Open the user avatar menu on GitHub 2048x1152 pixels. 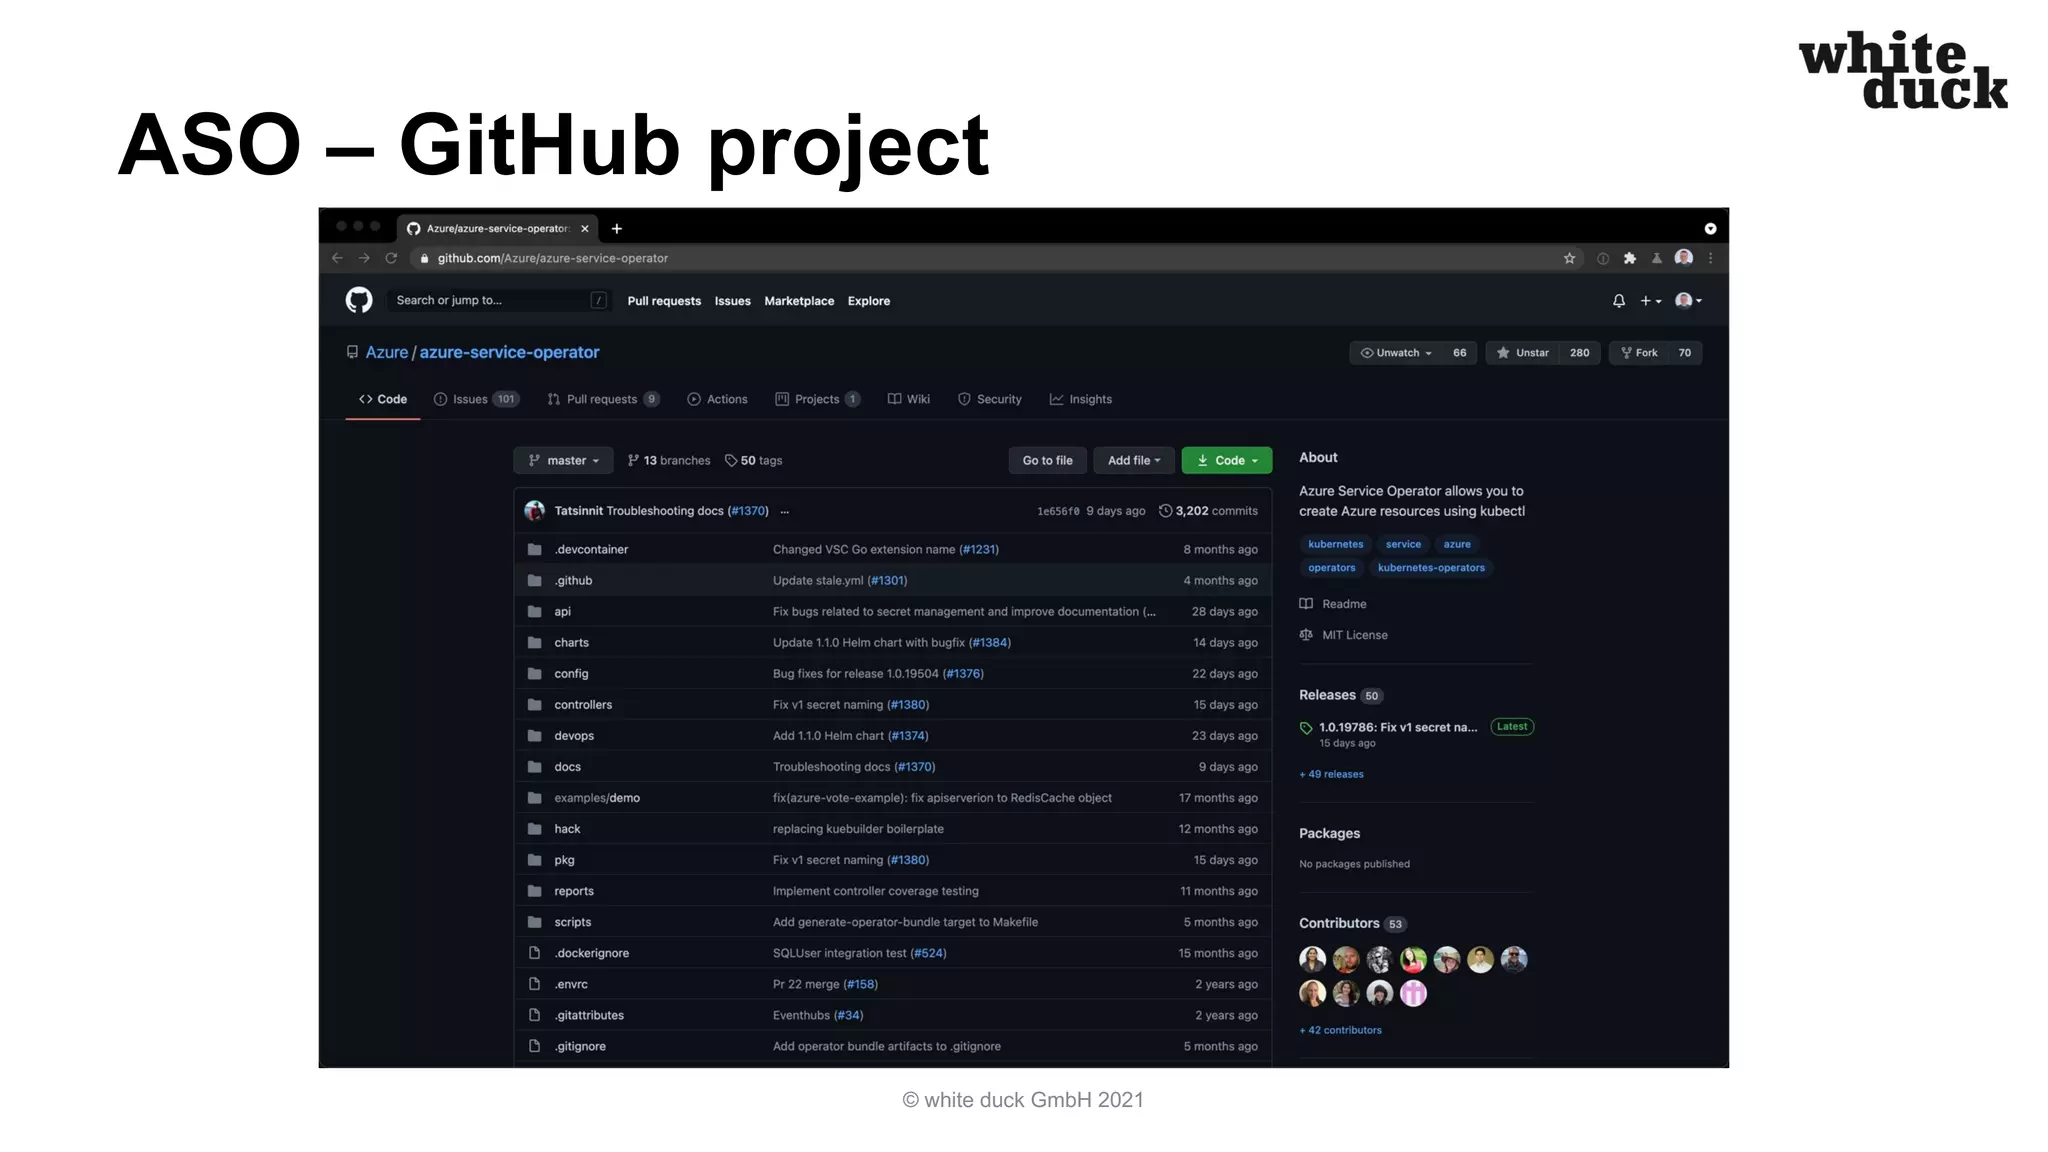click(1688, 301)
